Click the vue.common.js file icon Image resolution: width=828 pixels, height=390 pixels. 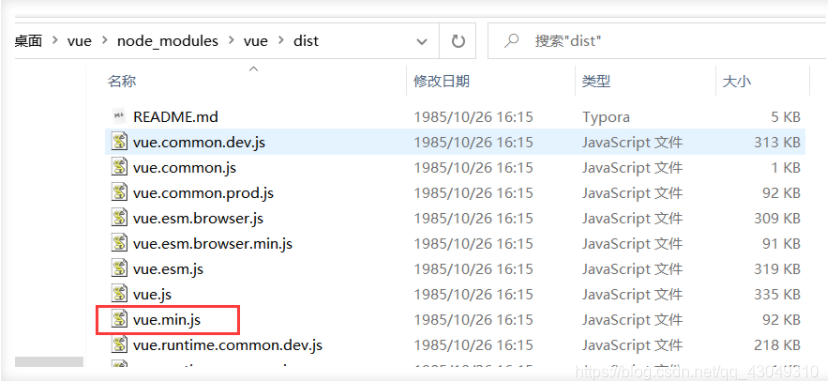point(119,167)
